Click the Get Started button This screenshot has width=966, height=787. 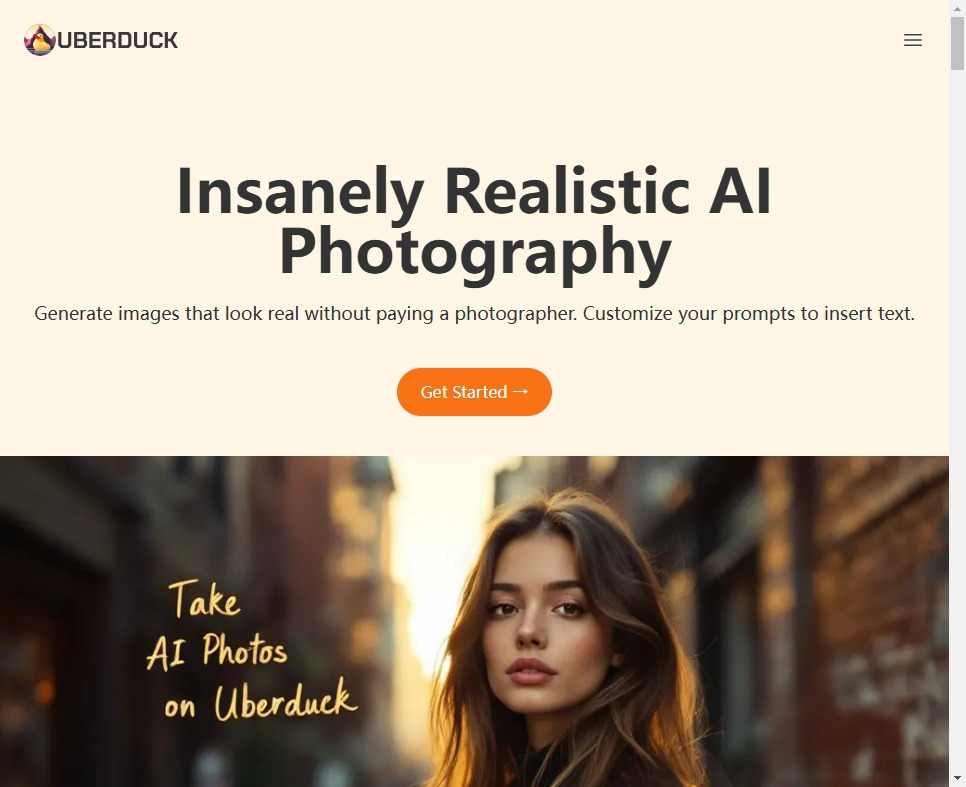point(474,392)
